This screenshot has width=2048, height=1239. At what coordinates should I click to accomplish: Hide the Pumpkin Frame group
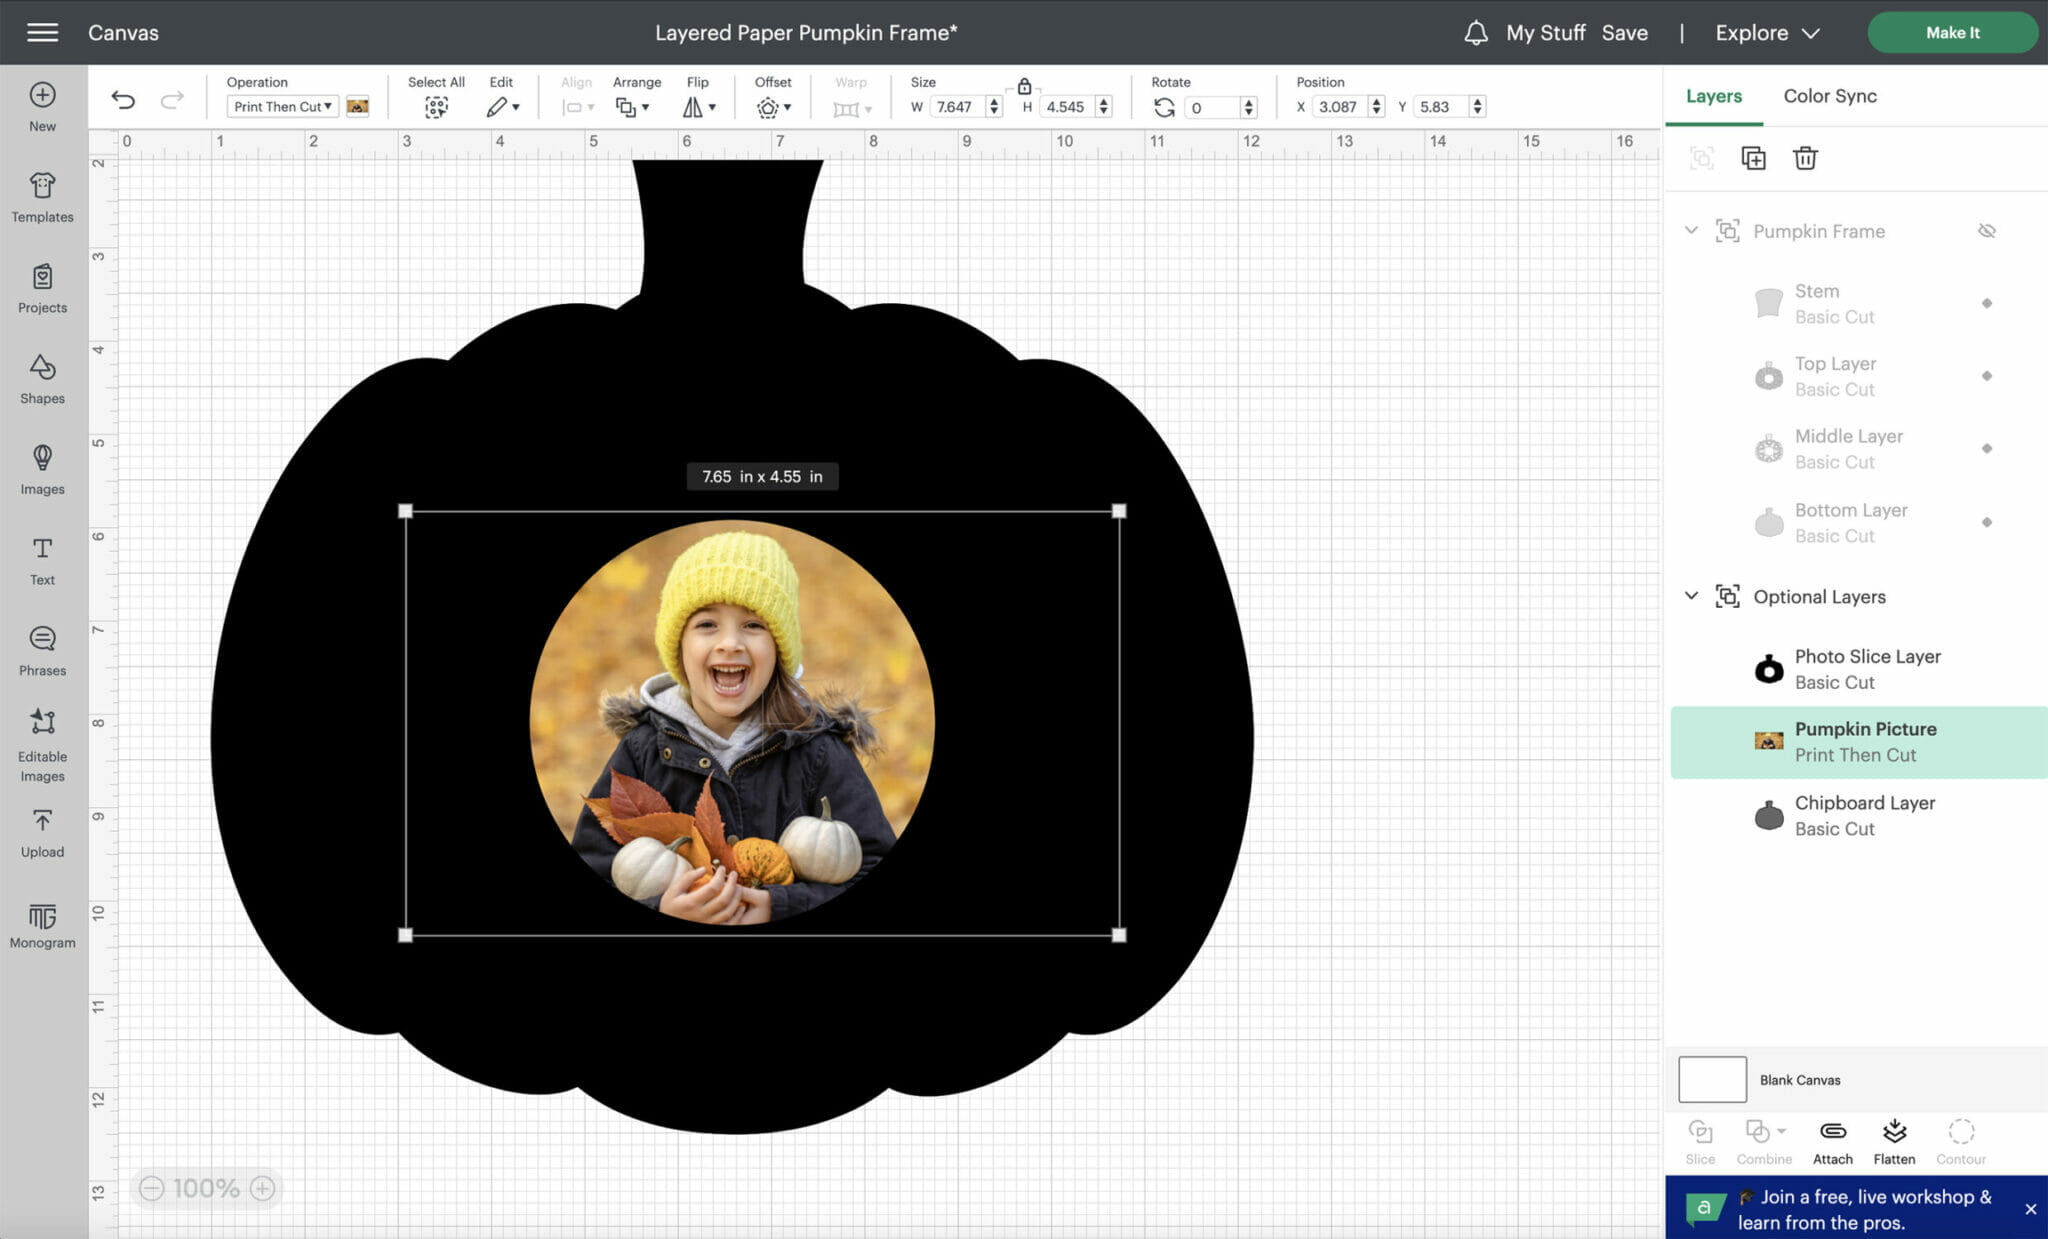(x=1987, y=230)
